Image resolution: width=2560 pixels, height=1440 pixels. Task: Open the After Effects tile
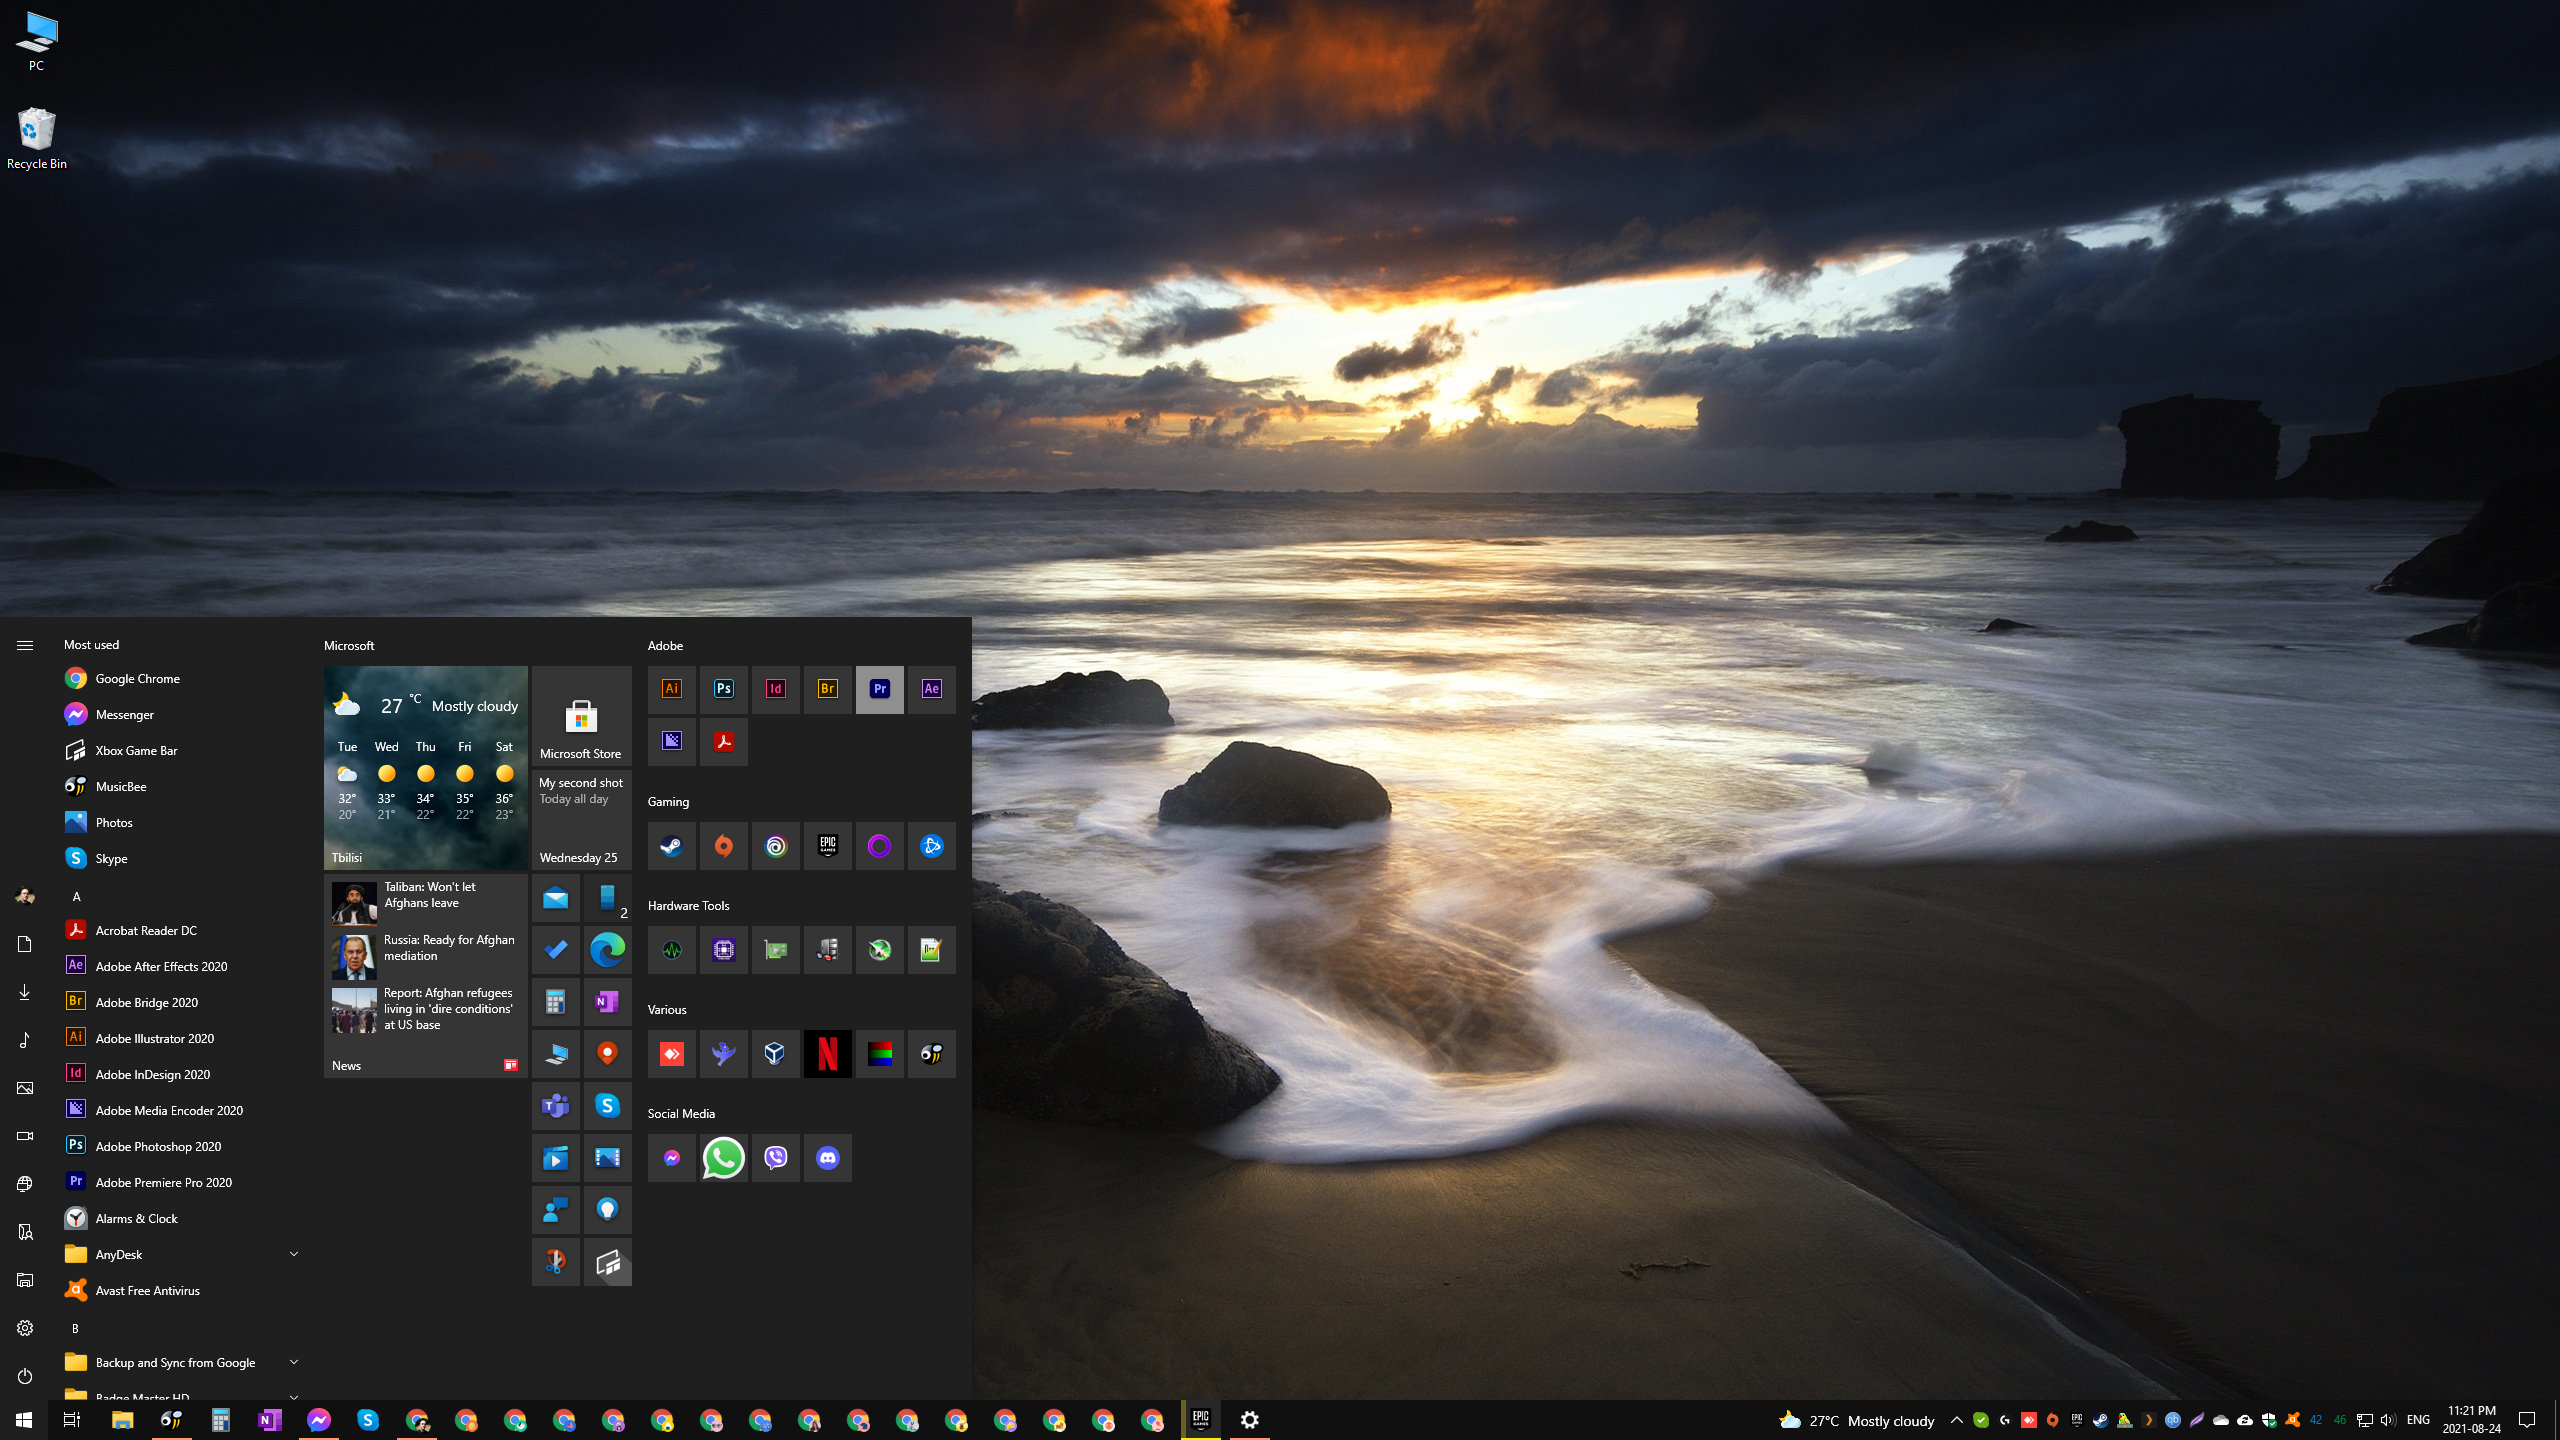click(931, 689)
